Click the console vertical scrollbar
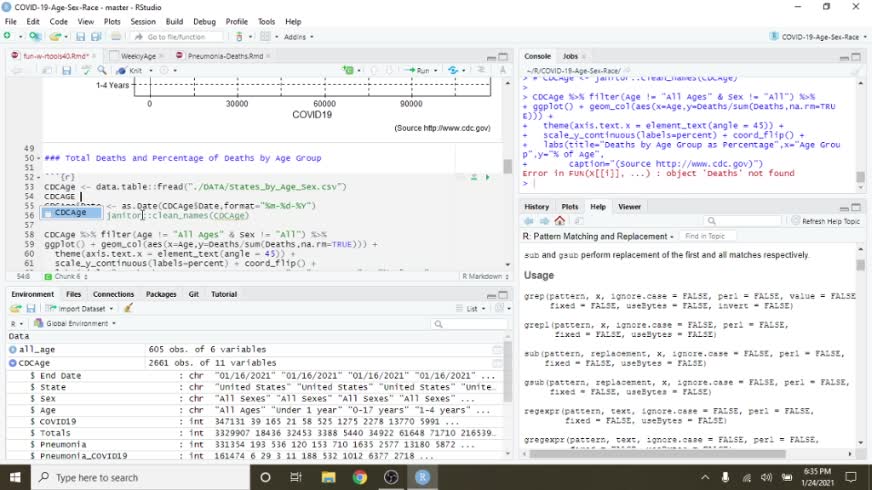Screen dimensions: 872x490 [x=860, y=177]
